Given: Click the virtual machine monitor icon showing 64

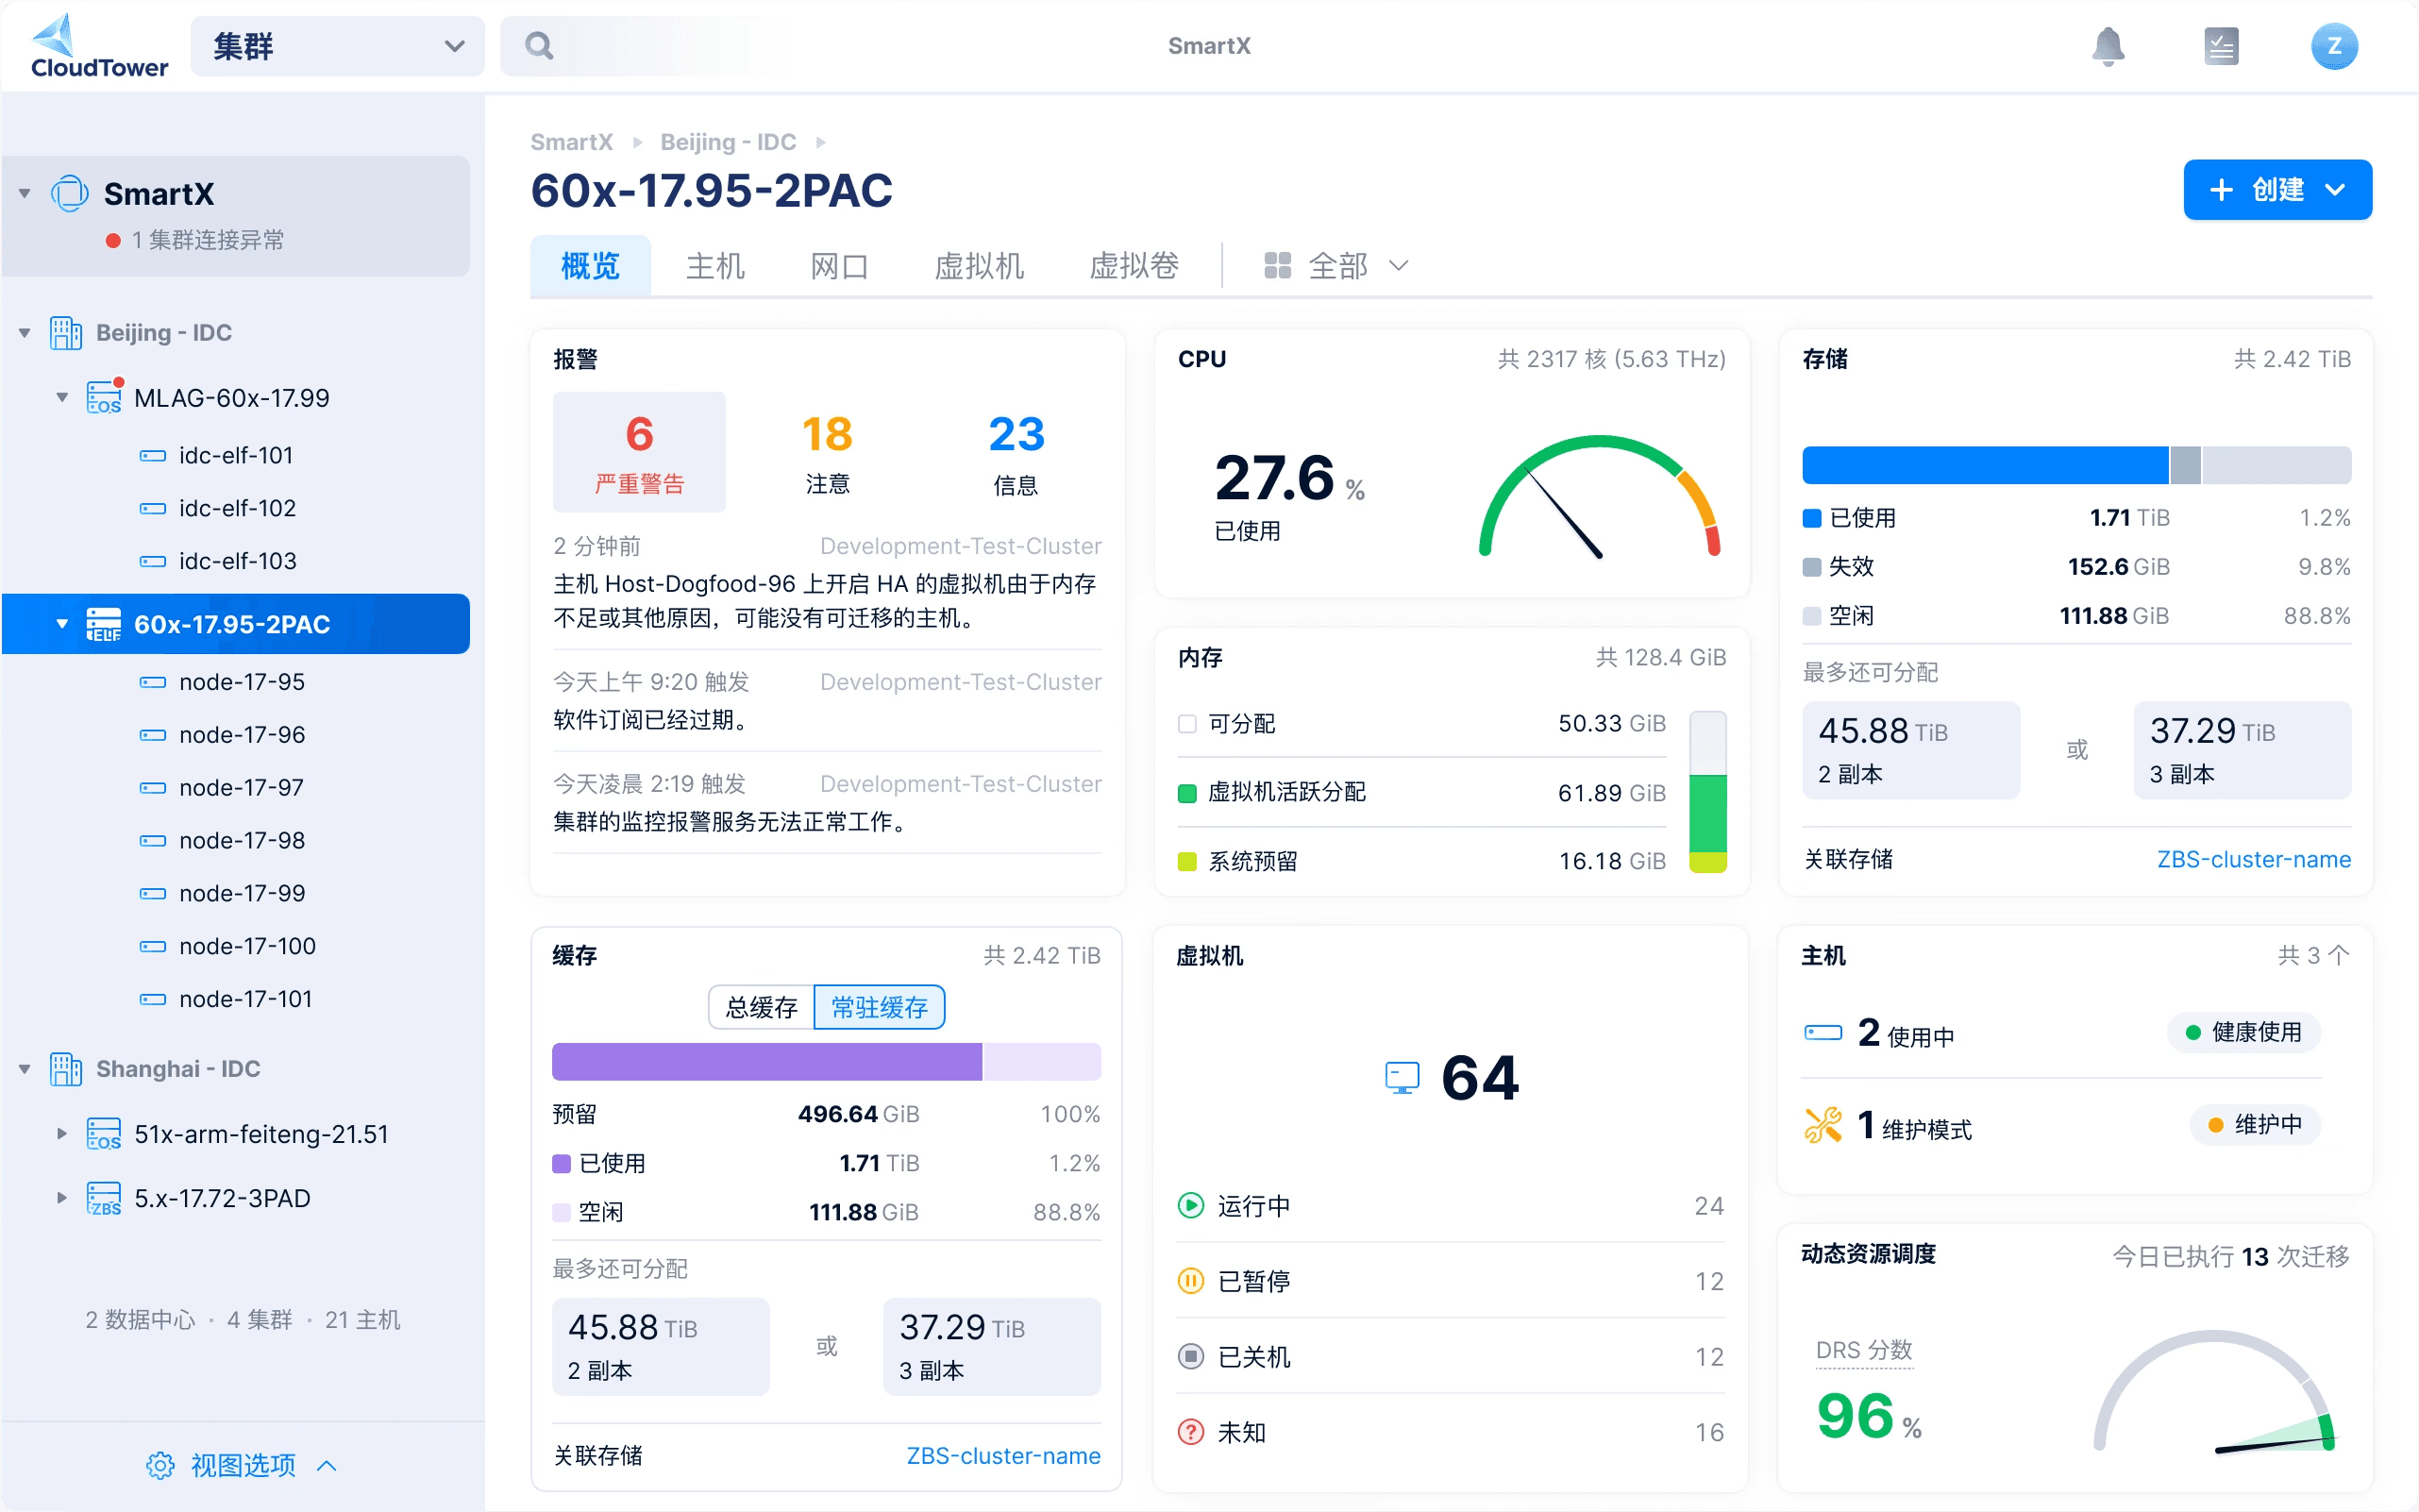Looking at the screenshot, I should point(1402,1077).
